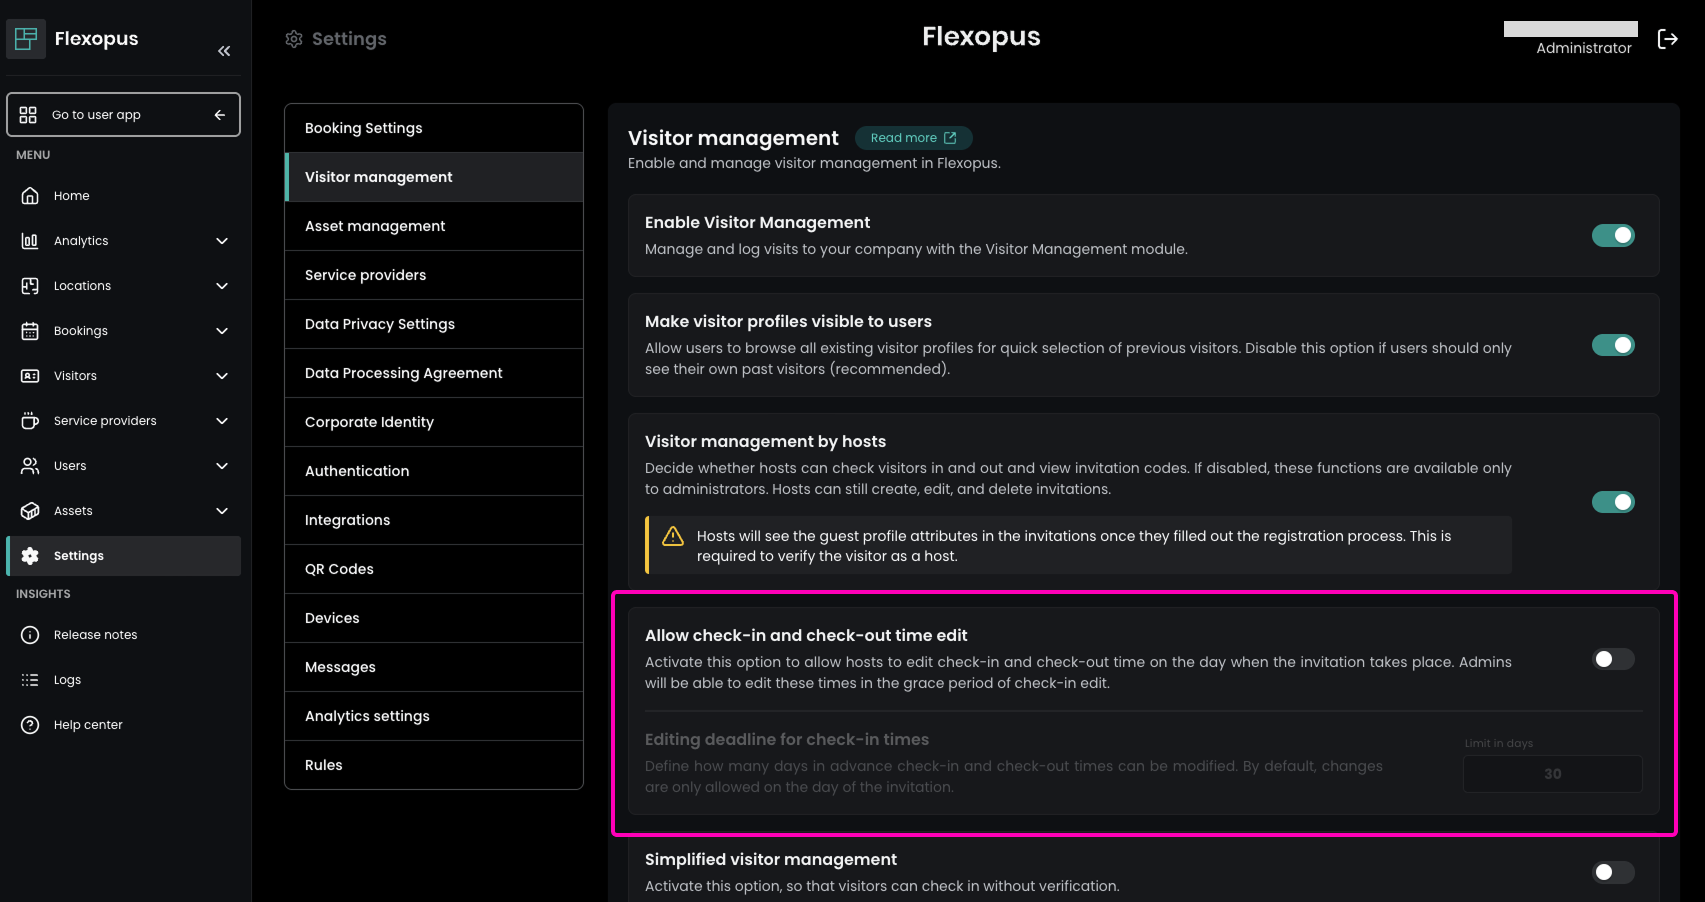Collapse the sidebar with double-chevron icon

click(x=224, y=51)
